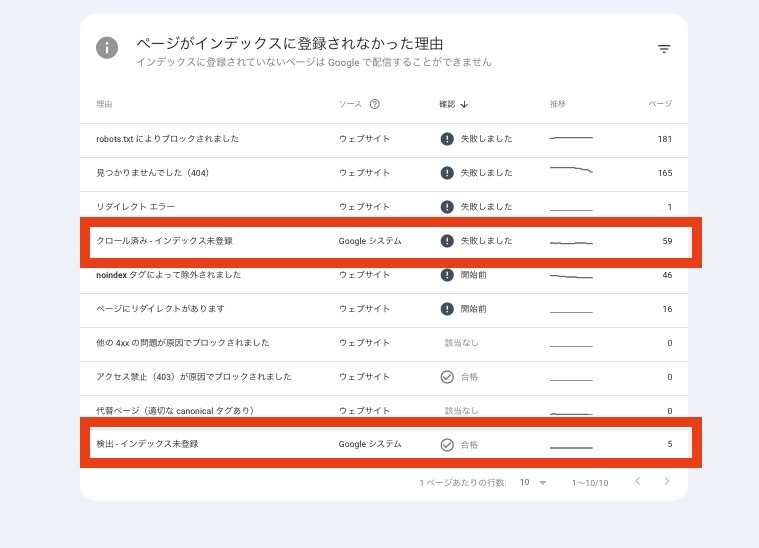
Task: Sort by the 確認 column arrow
Action: click(464, 104)
